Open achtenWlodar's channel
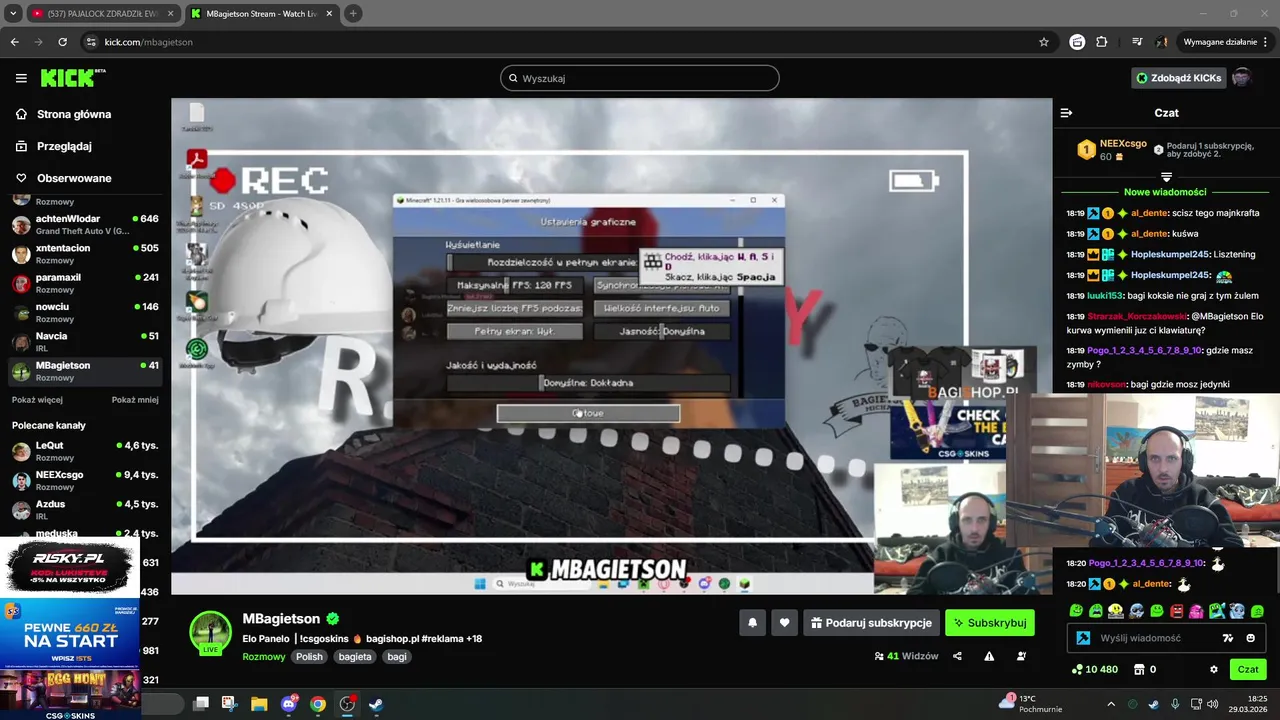This screenshot has height=720, width=1280. pyautogui.click(x=85, y=224)
